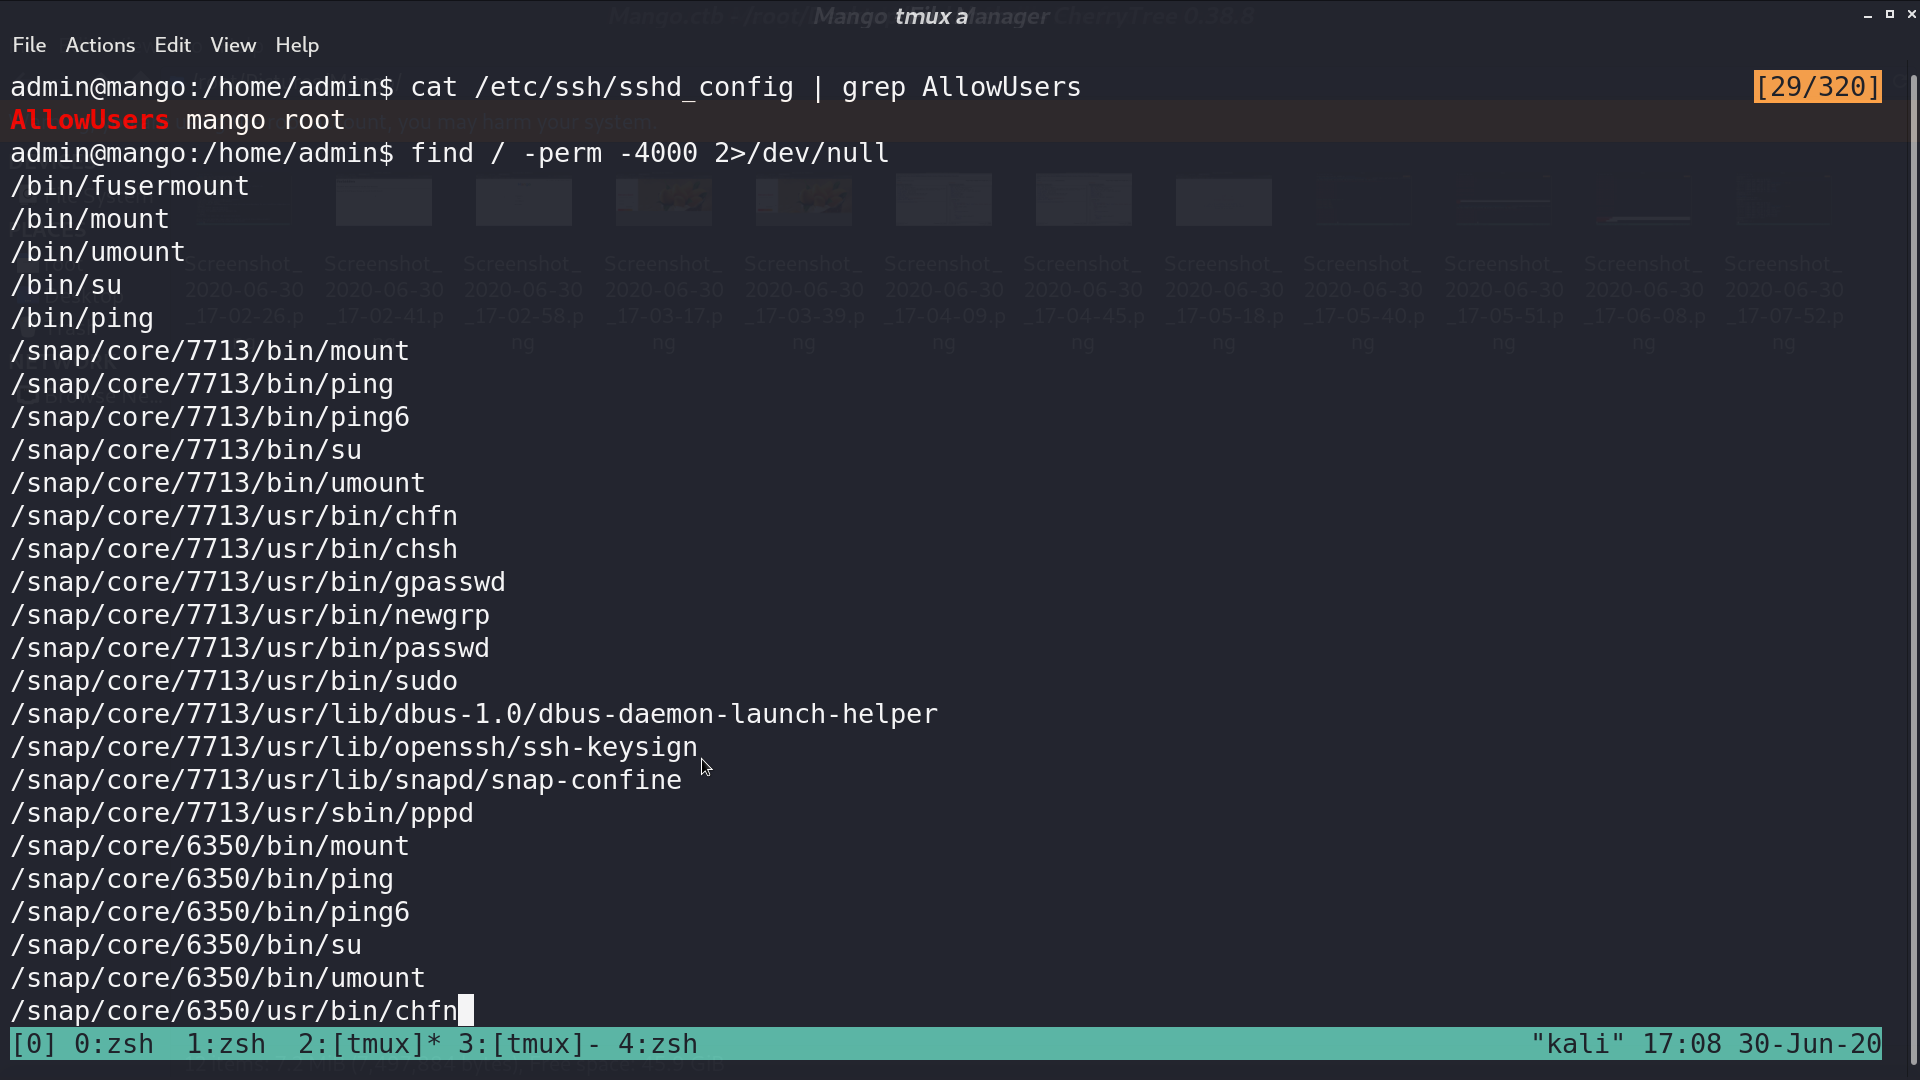This screenshot has width=1920, height=1080.
Task: Click the [29/320] scroll position indicator
Action: (1817, 87)
